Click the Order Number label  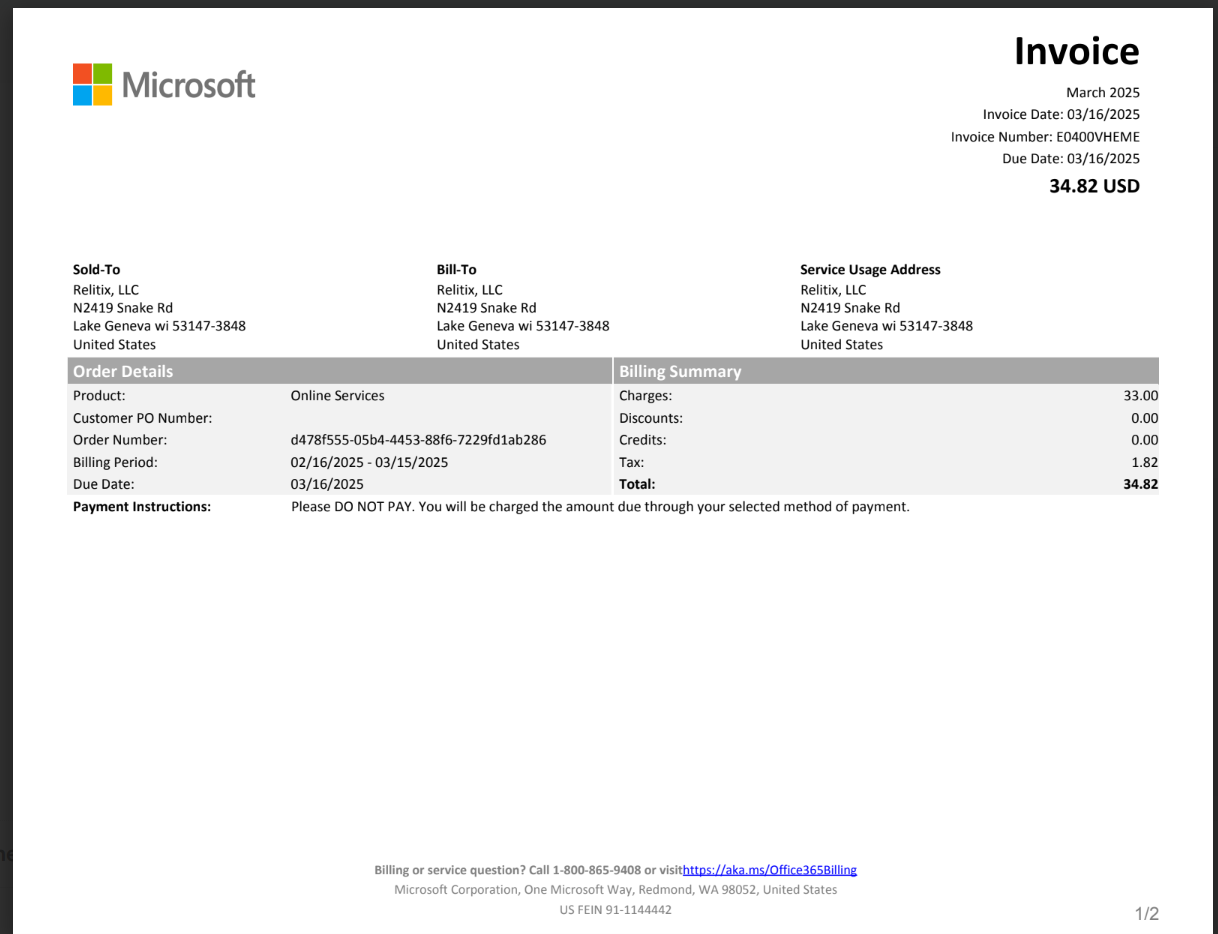(120, 440)
